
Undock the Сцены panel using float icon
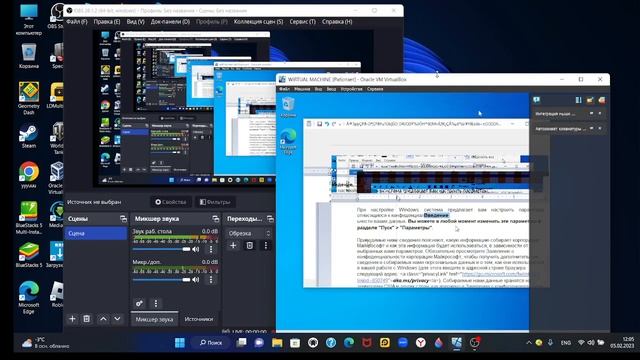(123, 219)
